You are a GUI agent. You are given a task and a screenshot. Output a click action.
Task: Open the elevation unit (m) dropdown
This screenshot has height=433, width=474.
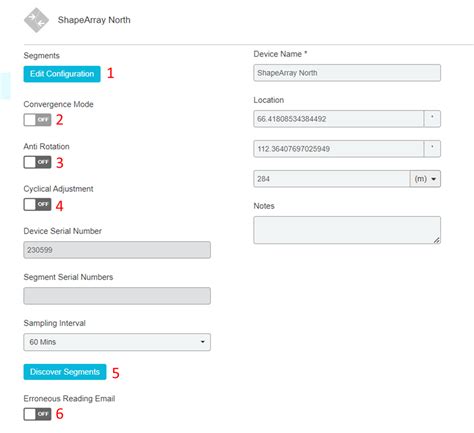[x=425, y=179]
